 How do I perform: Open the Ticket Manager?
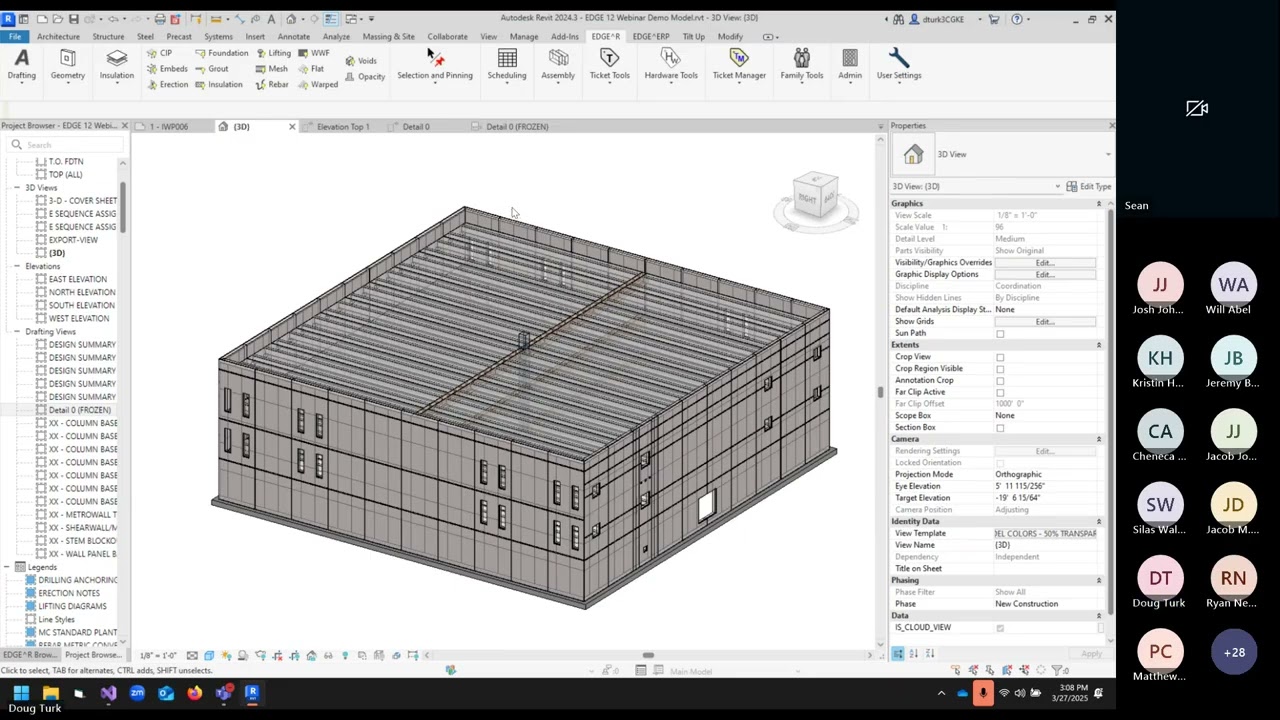tap(739, 65)
